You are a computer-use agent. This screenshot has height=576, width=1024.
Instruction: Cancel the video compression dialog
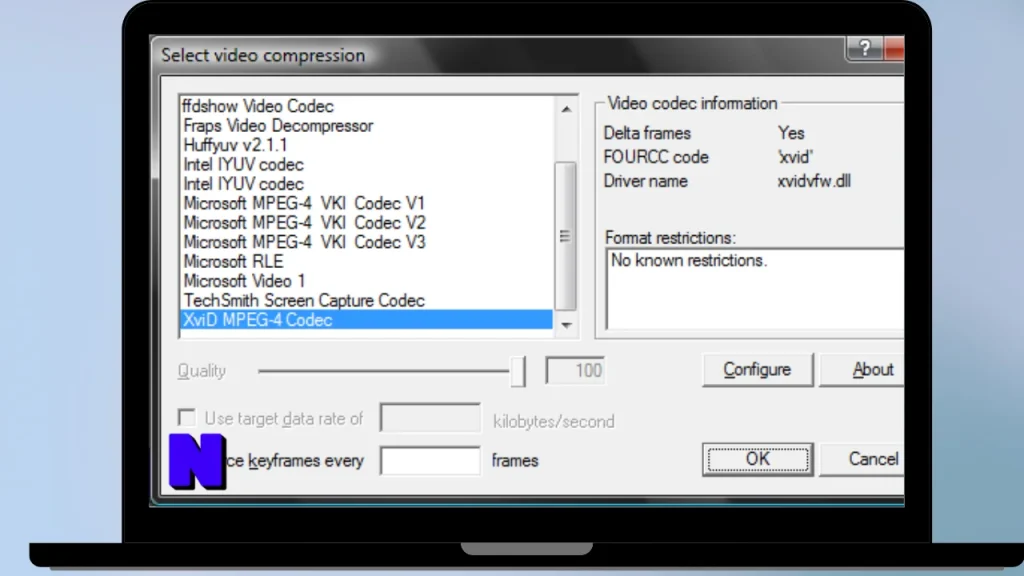[862, 459]
